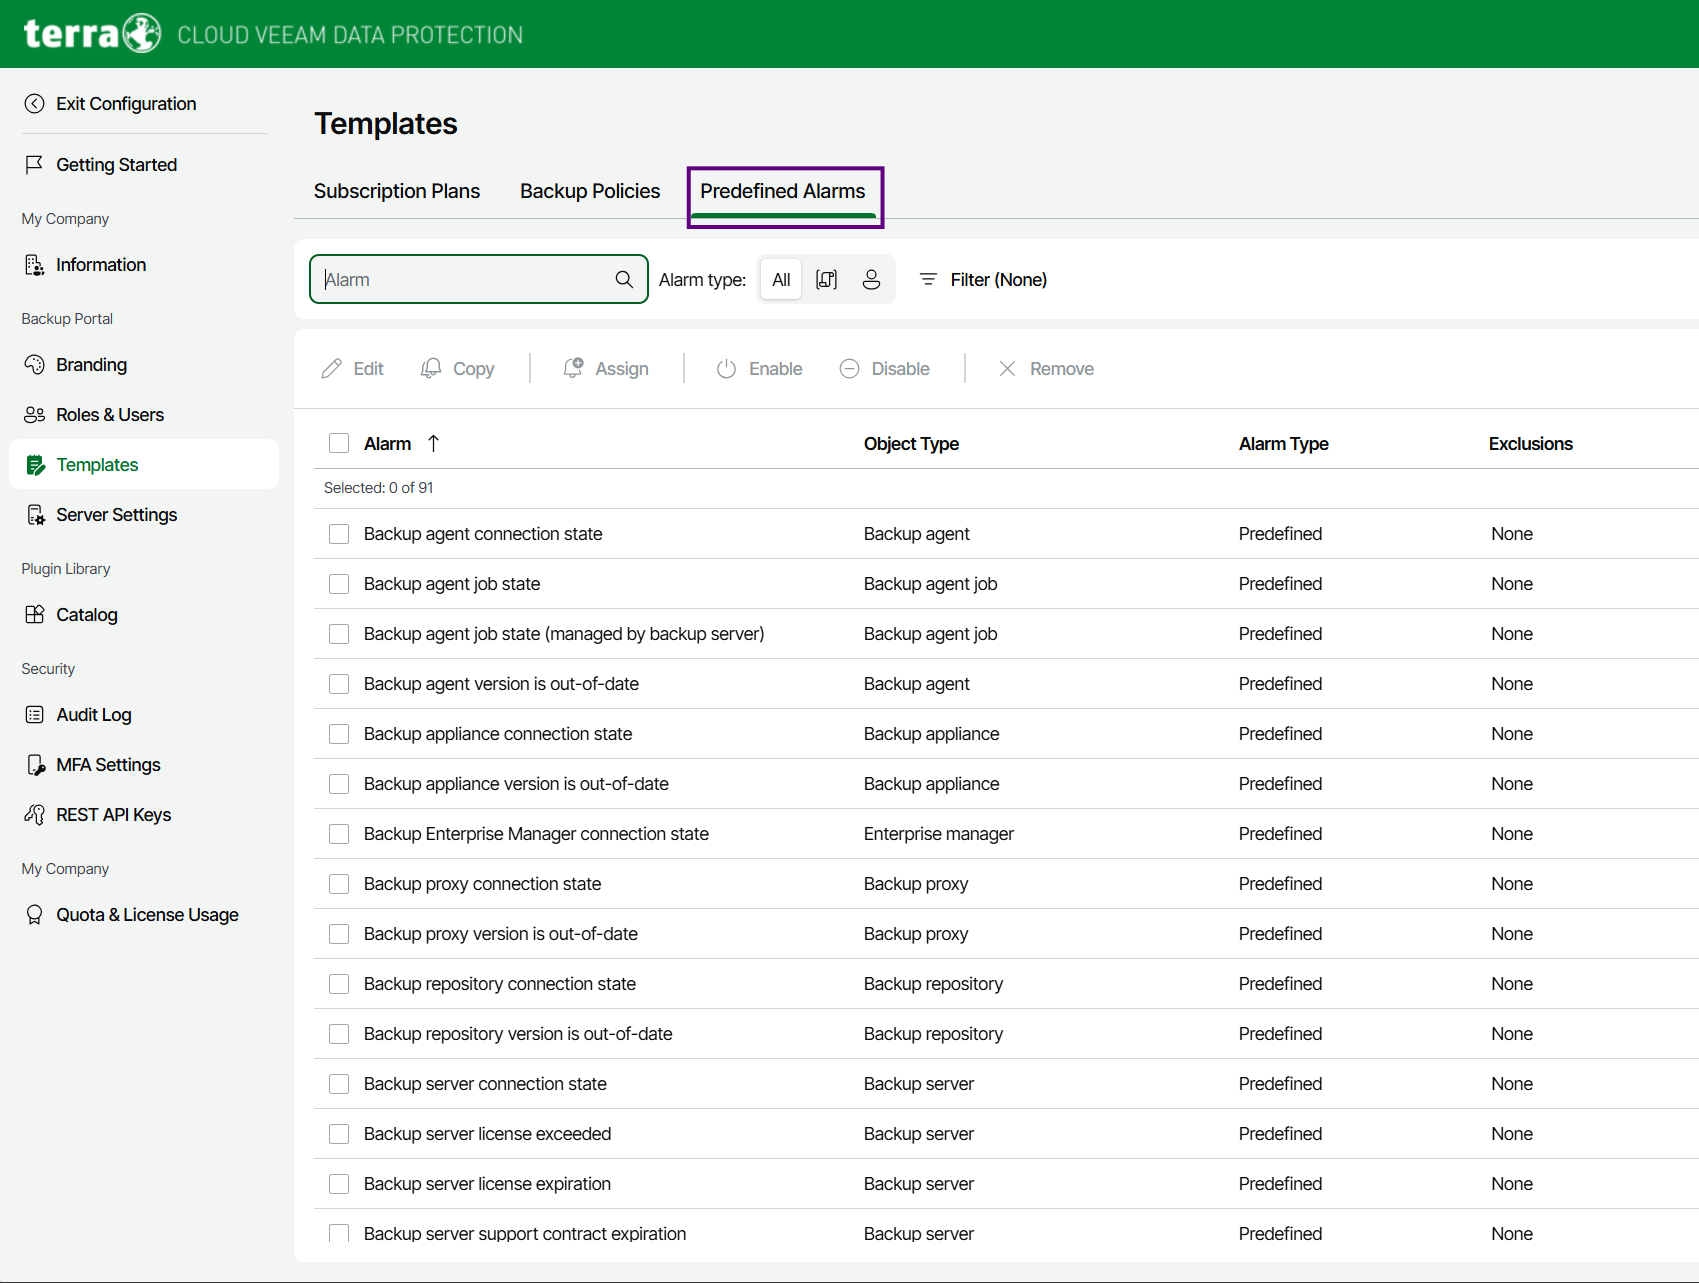The image size is (1699, 1283).
Task: Check the Backup agent connection state row
Action: pyautogui.click(x=339, y=534)
